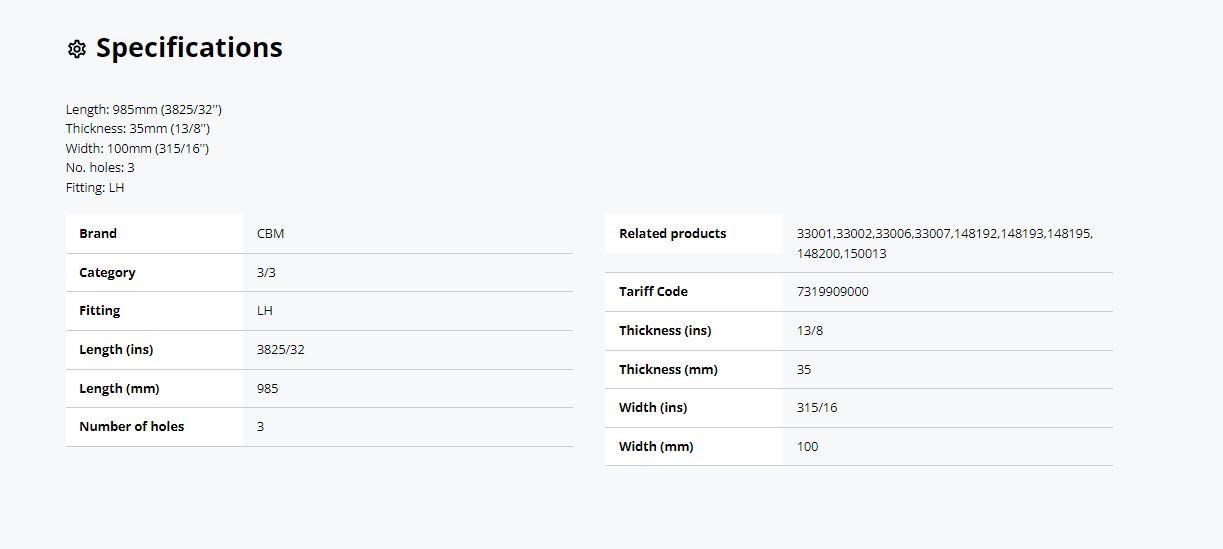Image resolution: width=1223 pixels, height=549 pixels.
Task: Click the Related products label
Action: pyautogui.click(x=673, y=233)
